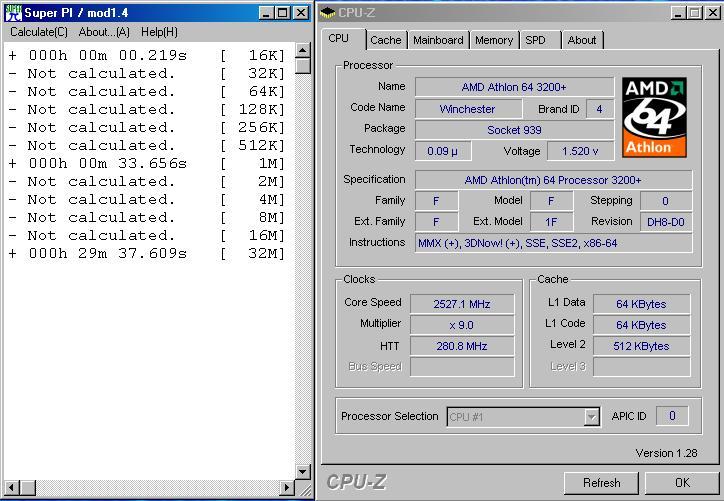
Task: Minimize the Super PI window
Action: pos(266,13)
